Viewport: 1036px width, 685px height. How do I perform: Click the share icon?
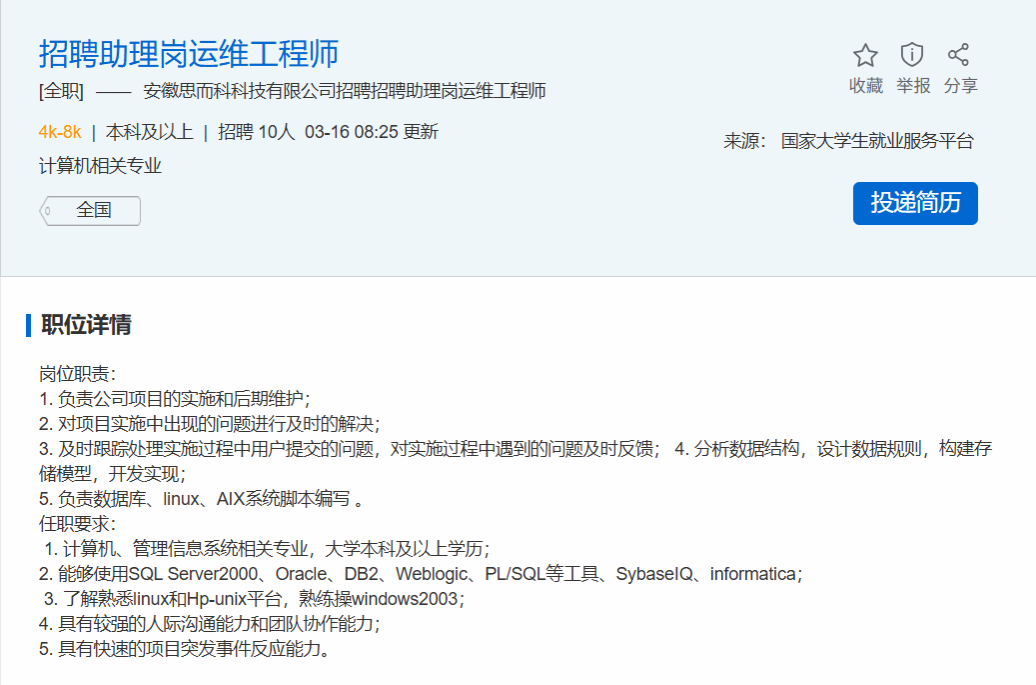click(959, 55)
